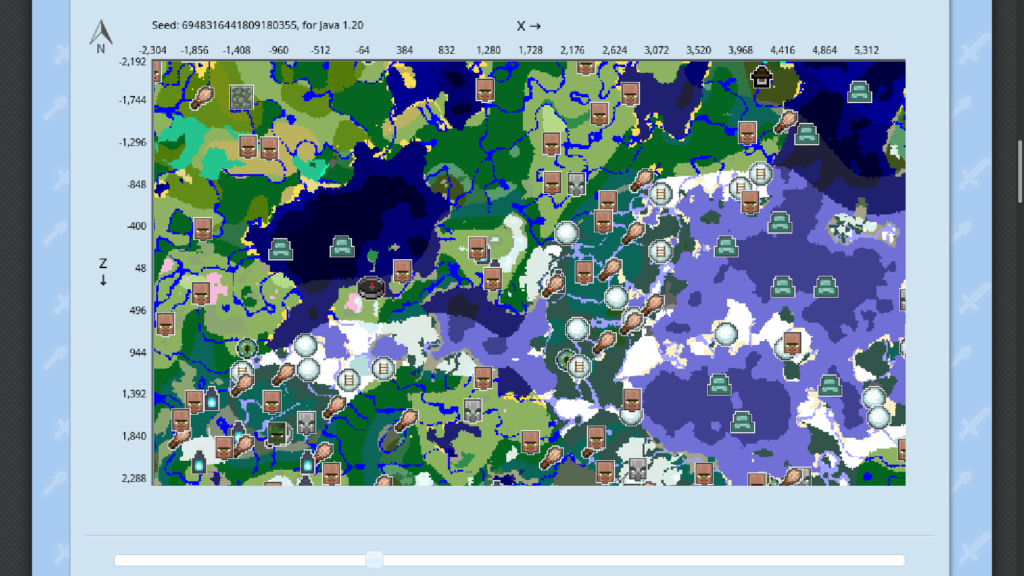Click the map zoom slider handle
1024x576 pixels.
point(374,560)
